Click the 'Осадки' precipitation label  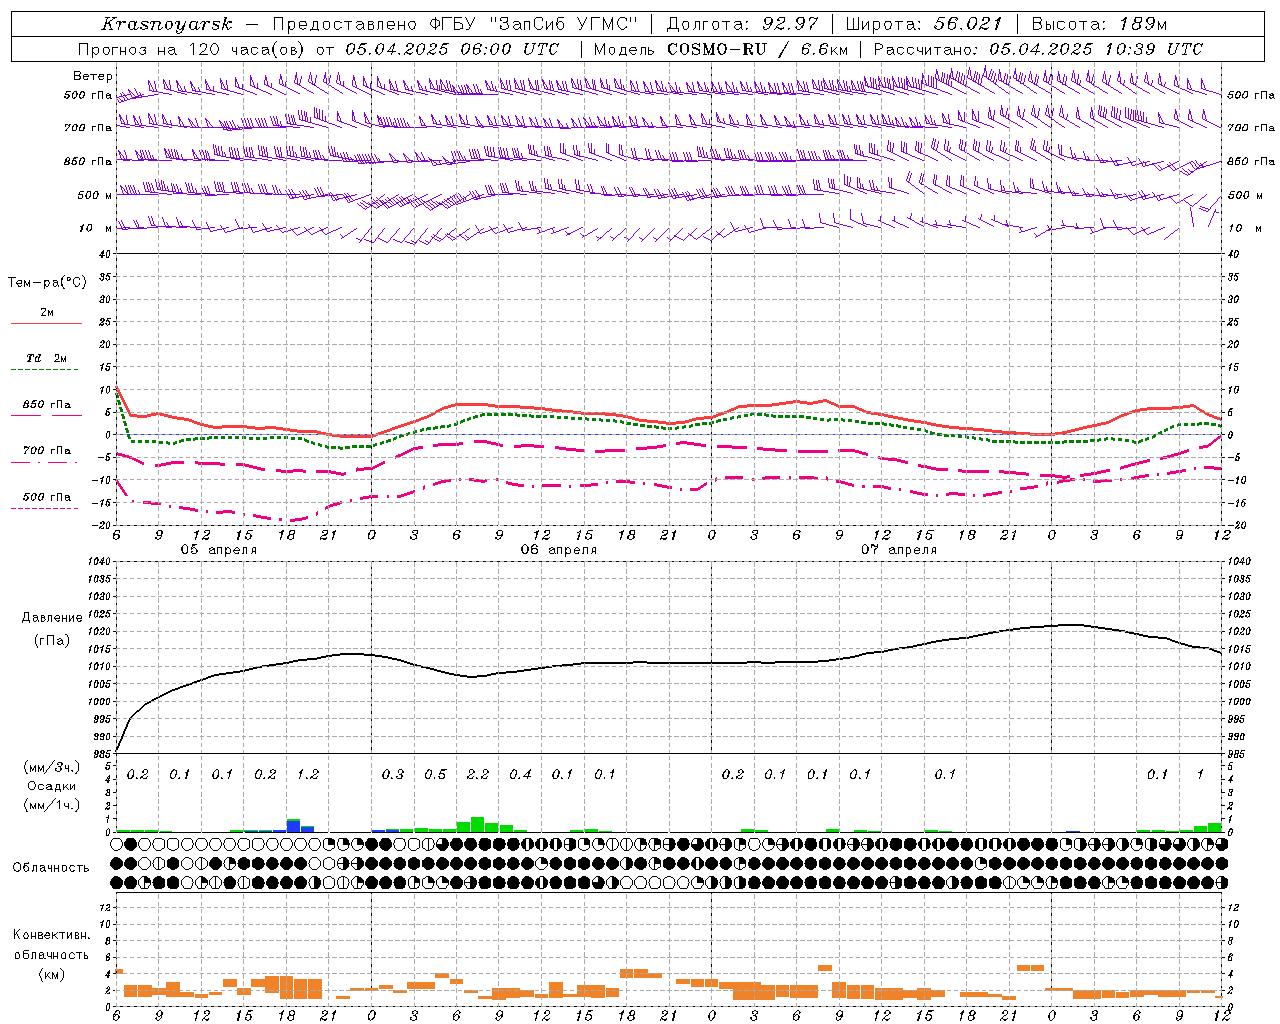point(51,786)
